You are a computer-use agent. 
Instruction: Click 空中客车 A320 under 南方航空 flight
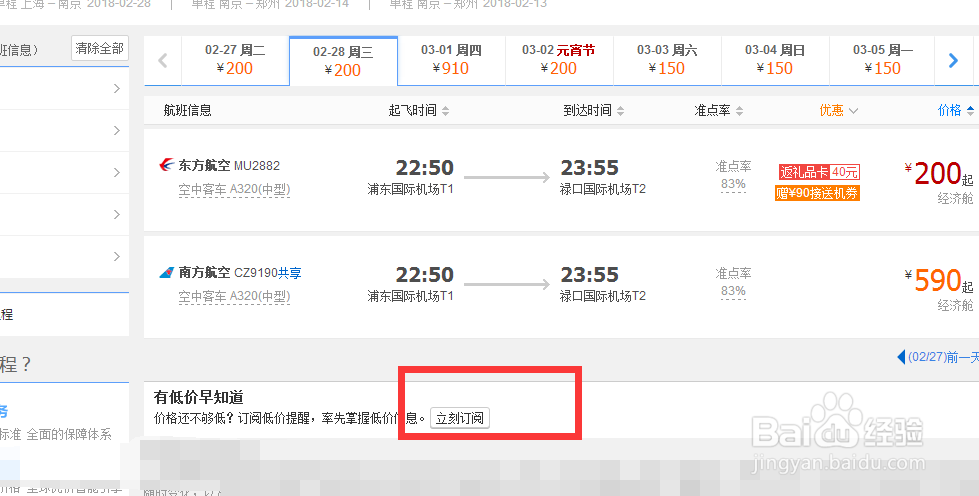pyautogui.click(x=234, y=296)
